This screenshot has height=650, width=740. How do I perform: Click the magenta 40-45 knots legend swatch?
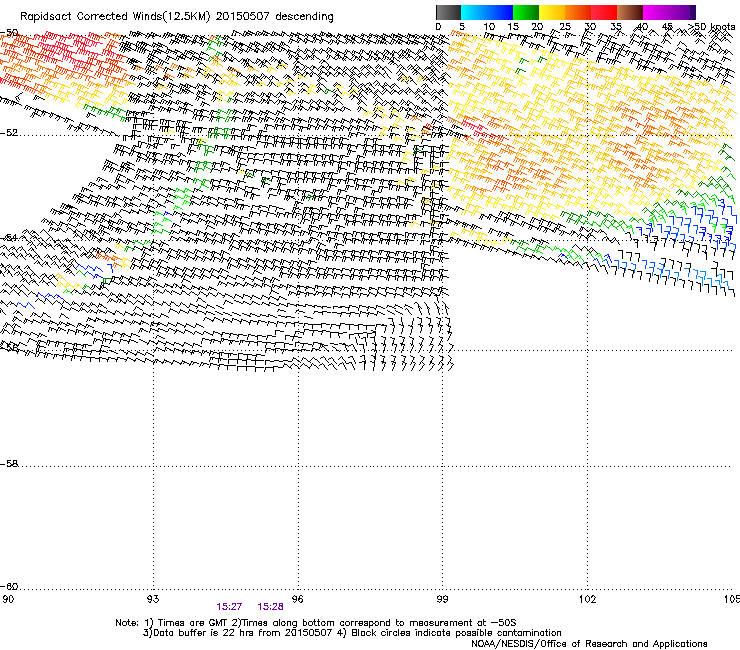(656, 12)
